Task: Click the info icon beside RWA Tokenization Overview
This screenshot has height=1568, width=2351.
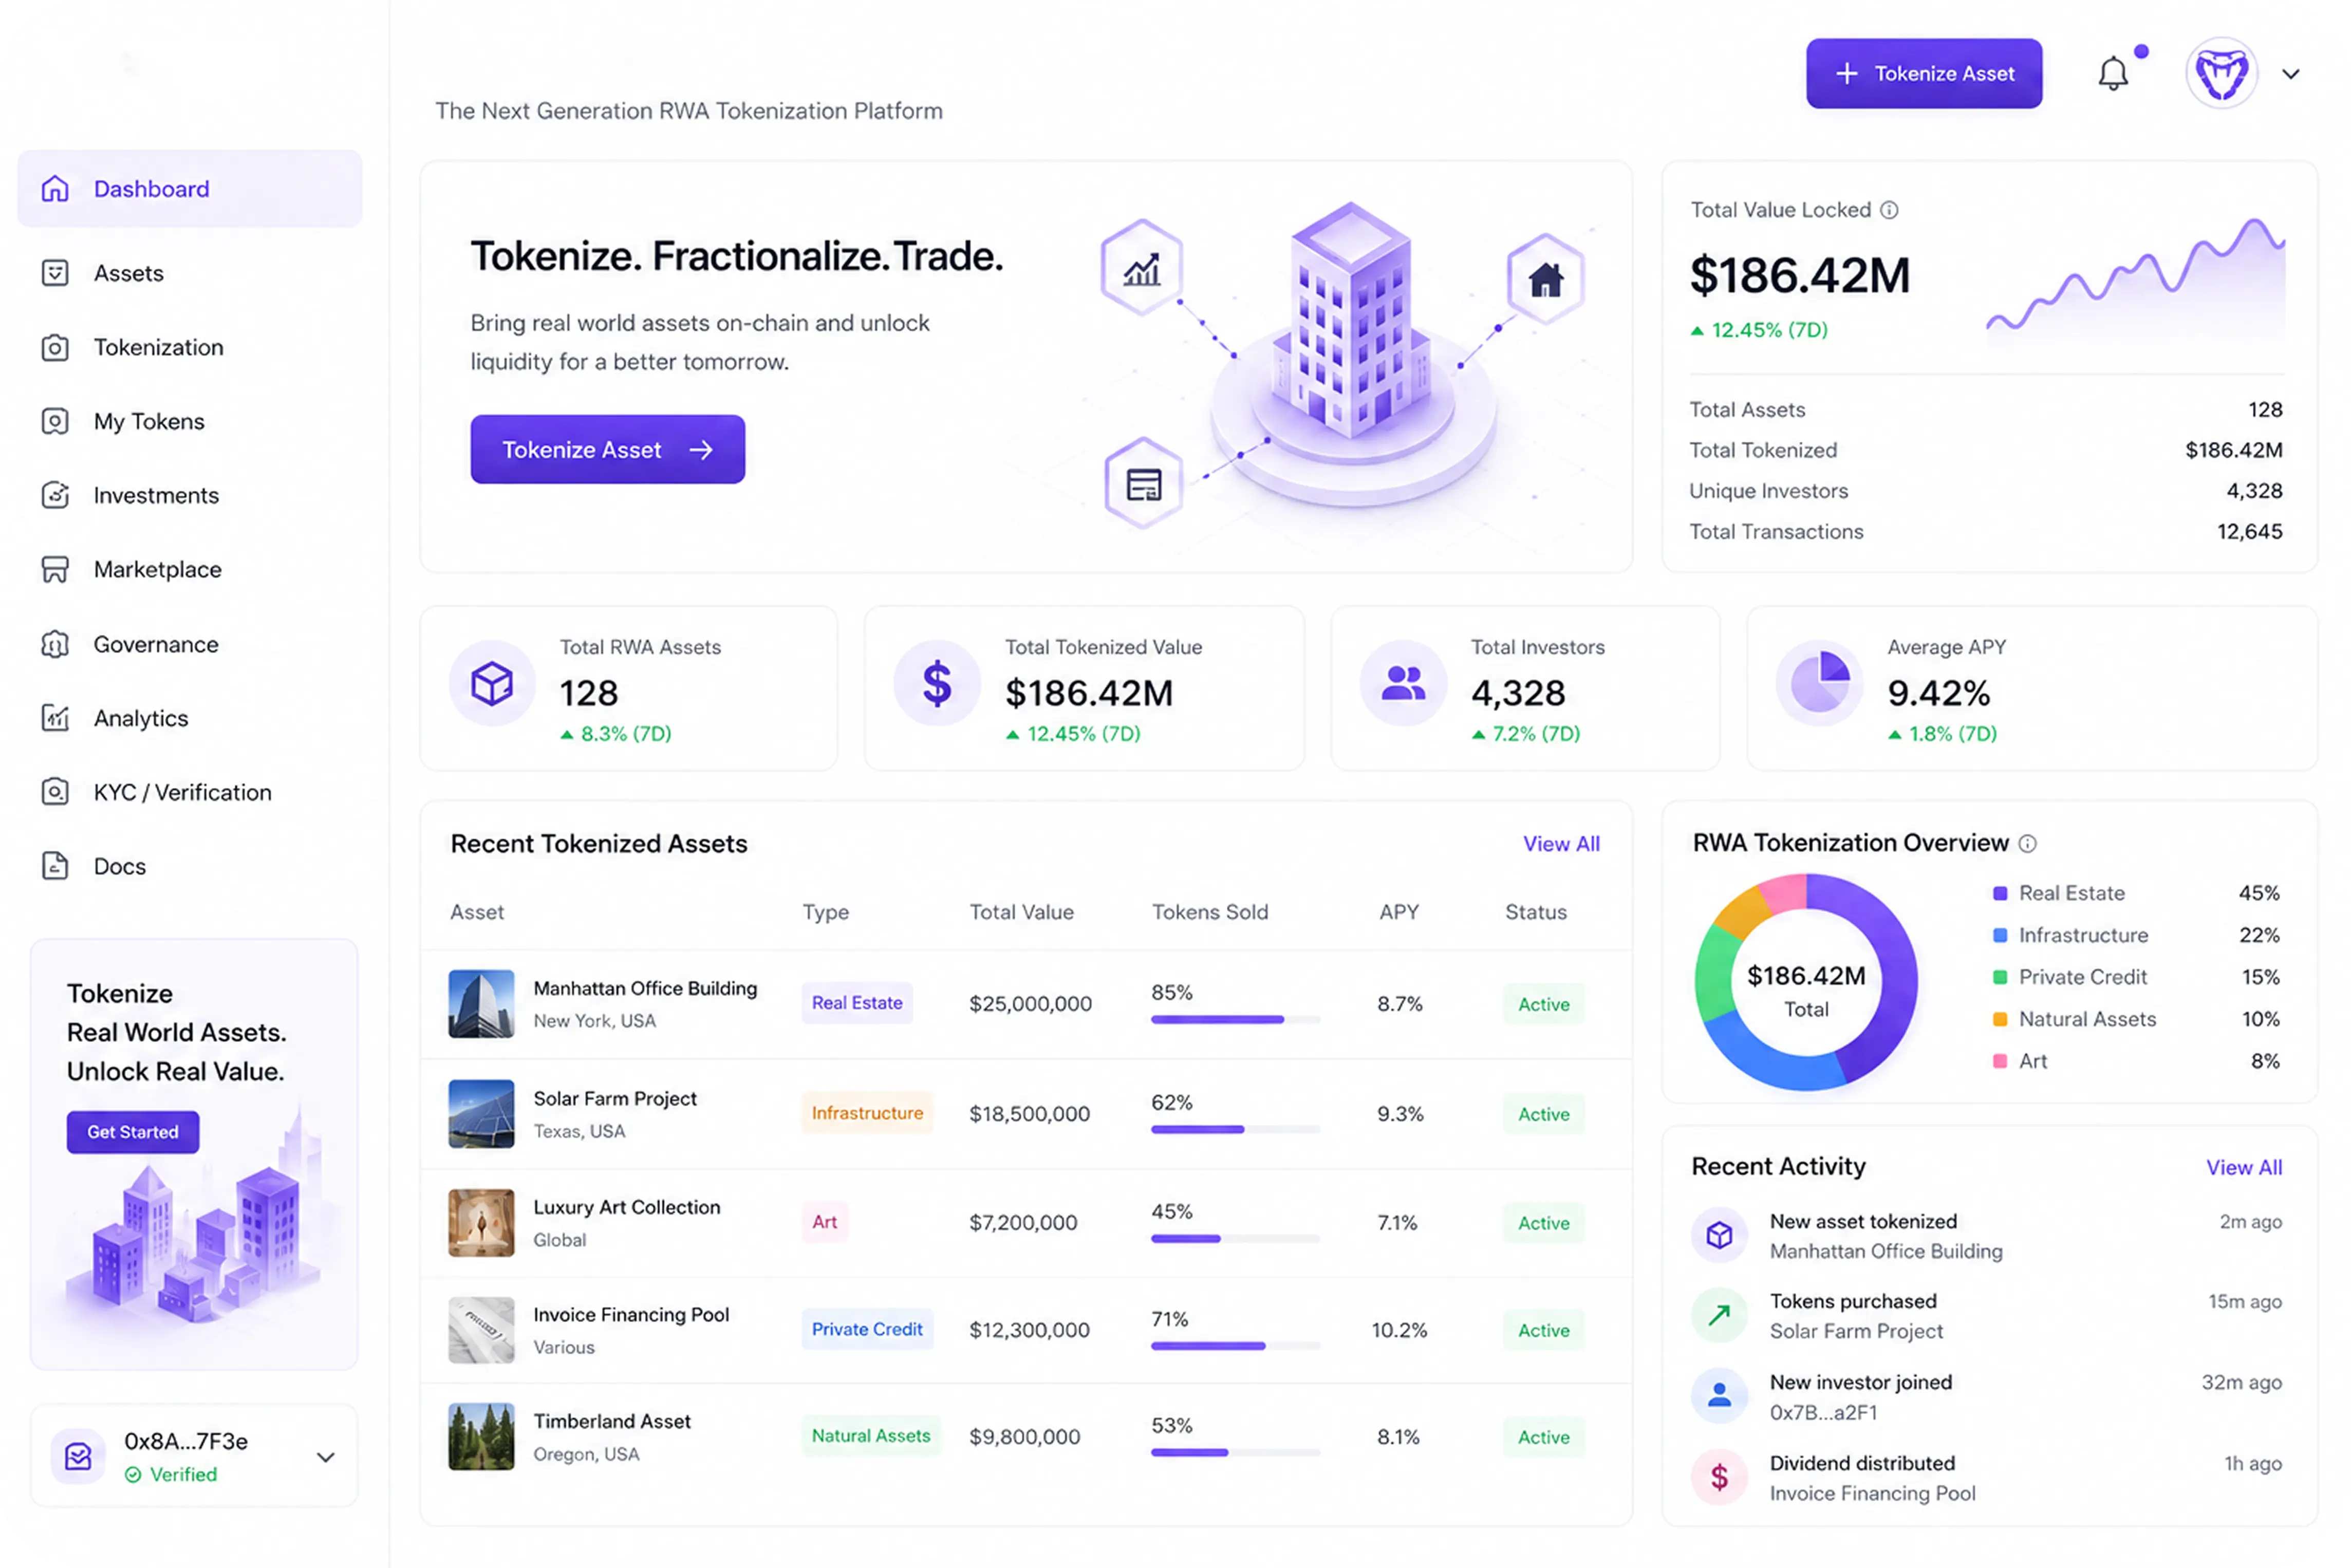Action: [2027, 843]
